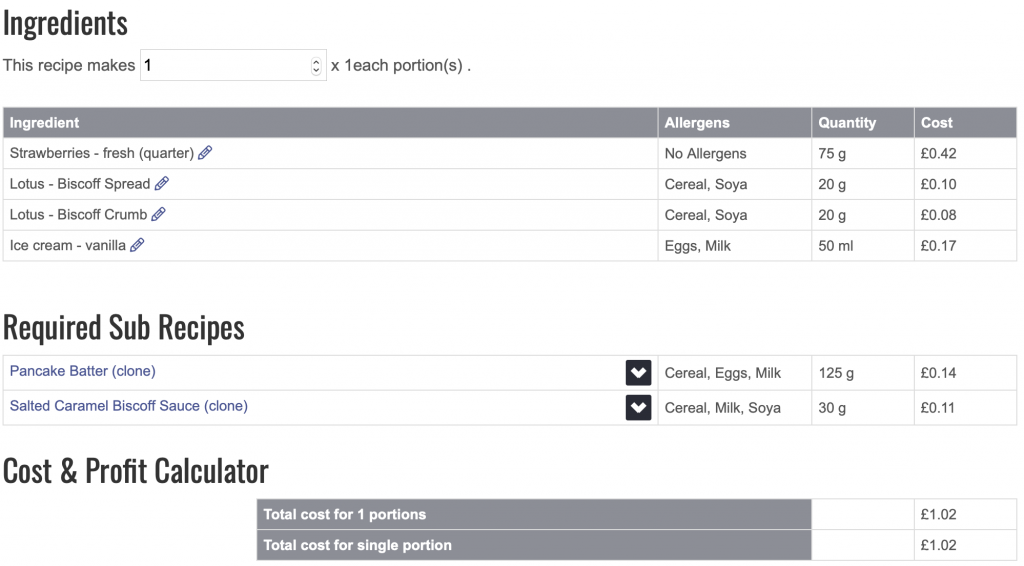Increase portions with the stepper up arrow
Image resolution: width=1024 pixels, height=566 pixels.
[316, 61]
